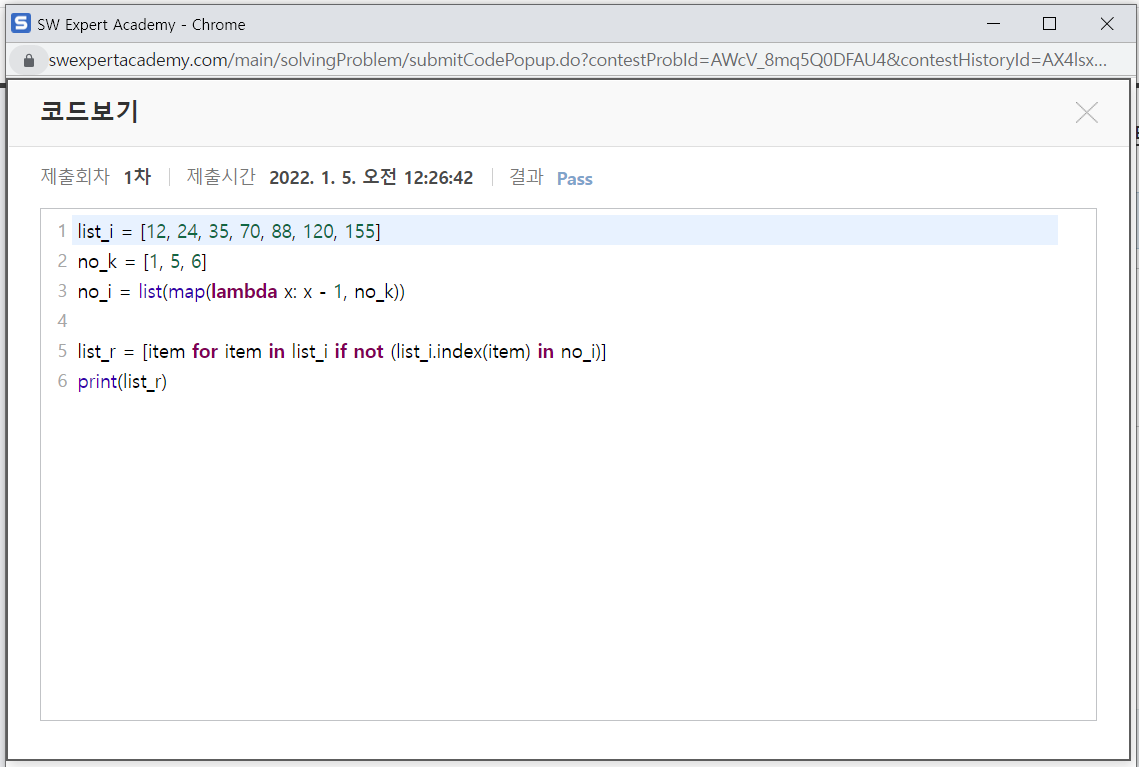Click the Pass result text
Screen dimensions: 1139x767
(x=575, y=179)
